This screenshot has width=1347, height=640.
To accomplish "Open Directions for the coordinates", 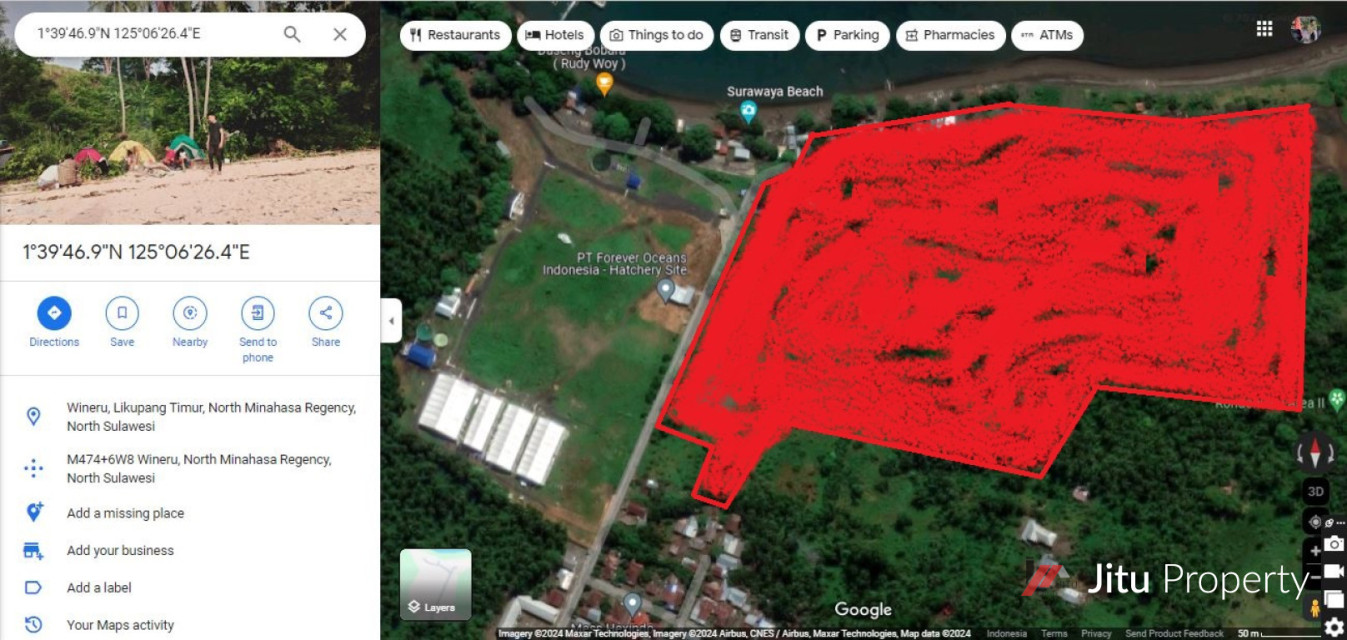I will point(54,322).
